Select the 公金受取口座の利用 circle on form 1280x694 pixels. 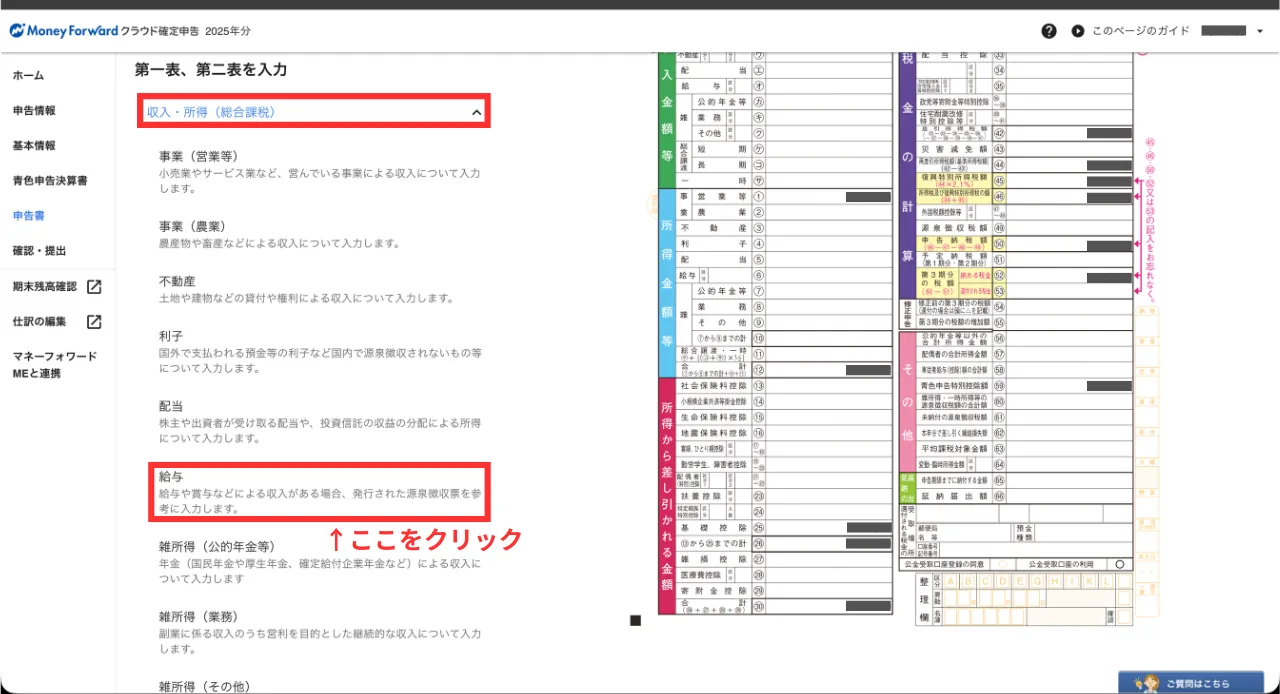tap(1119, 564)
